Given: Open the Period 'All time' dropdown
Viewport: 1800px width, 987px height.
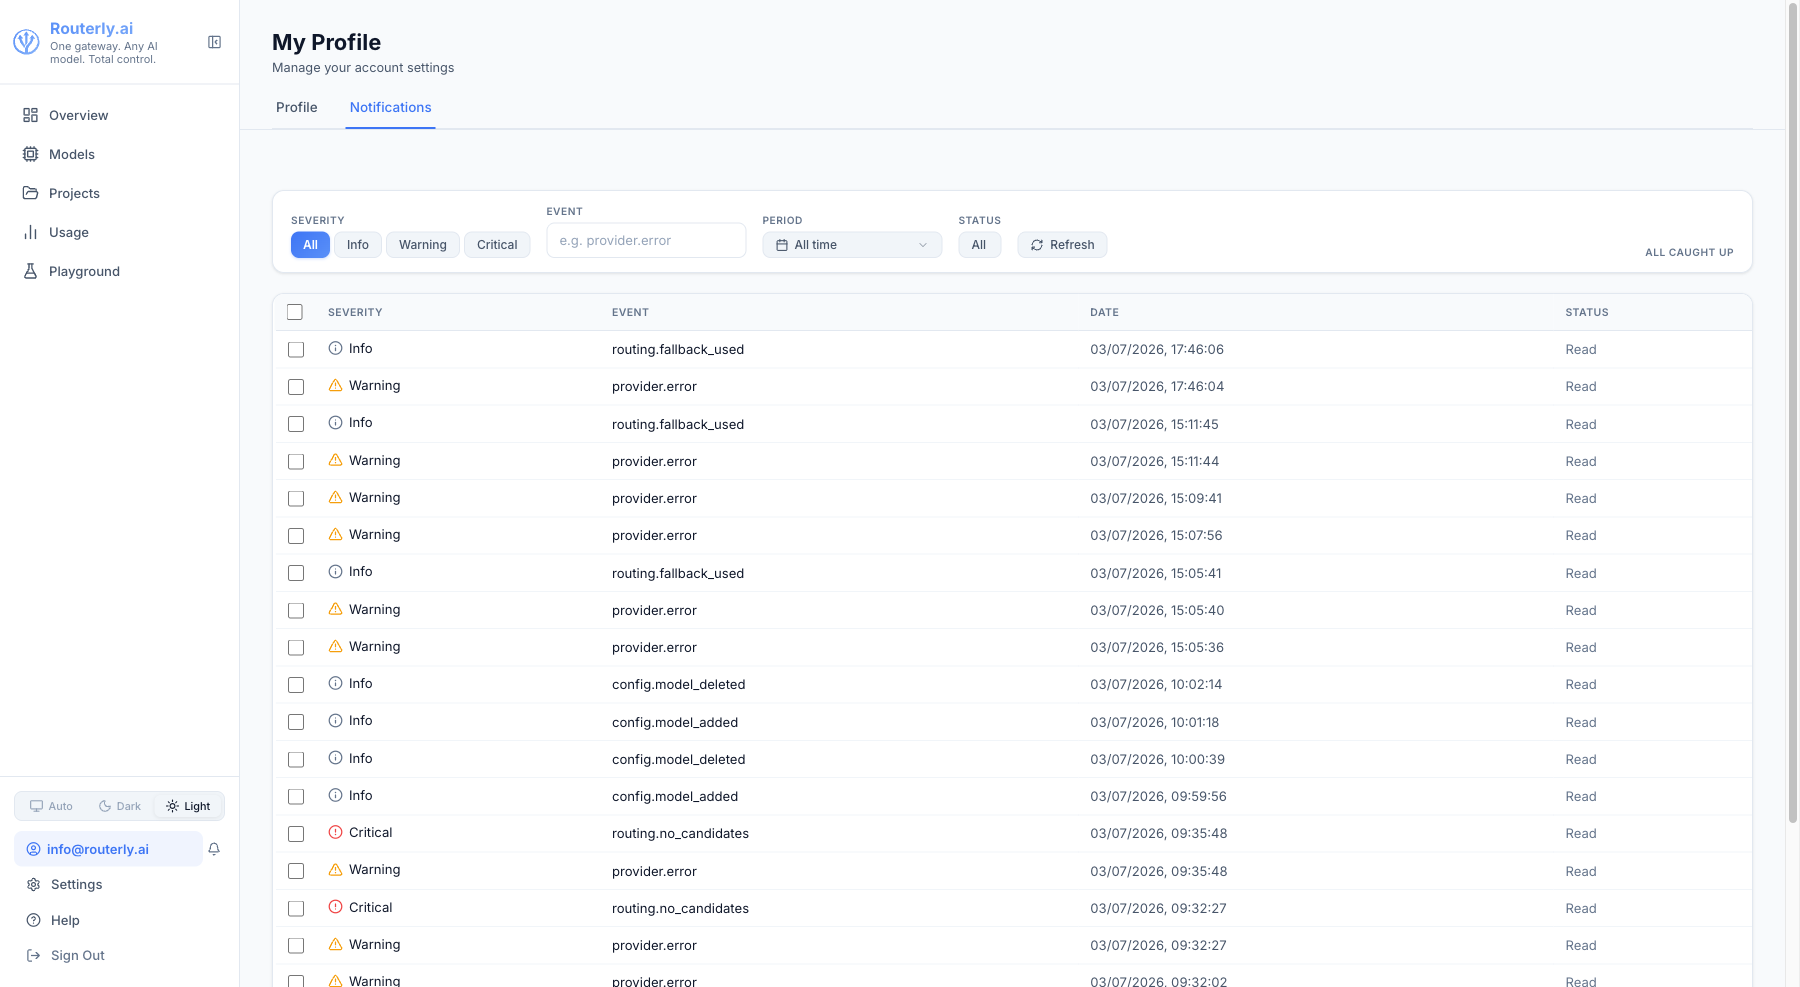Looking at the screenshot, I should [x=852, y=245].
